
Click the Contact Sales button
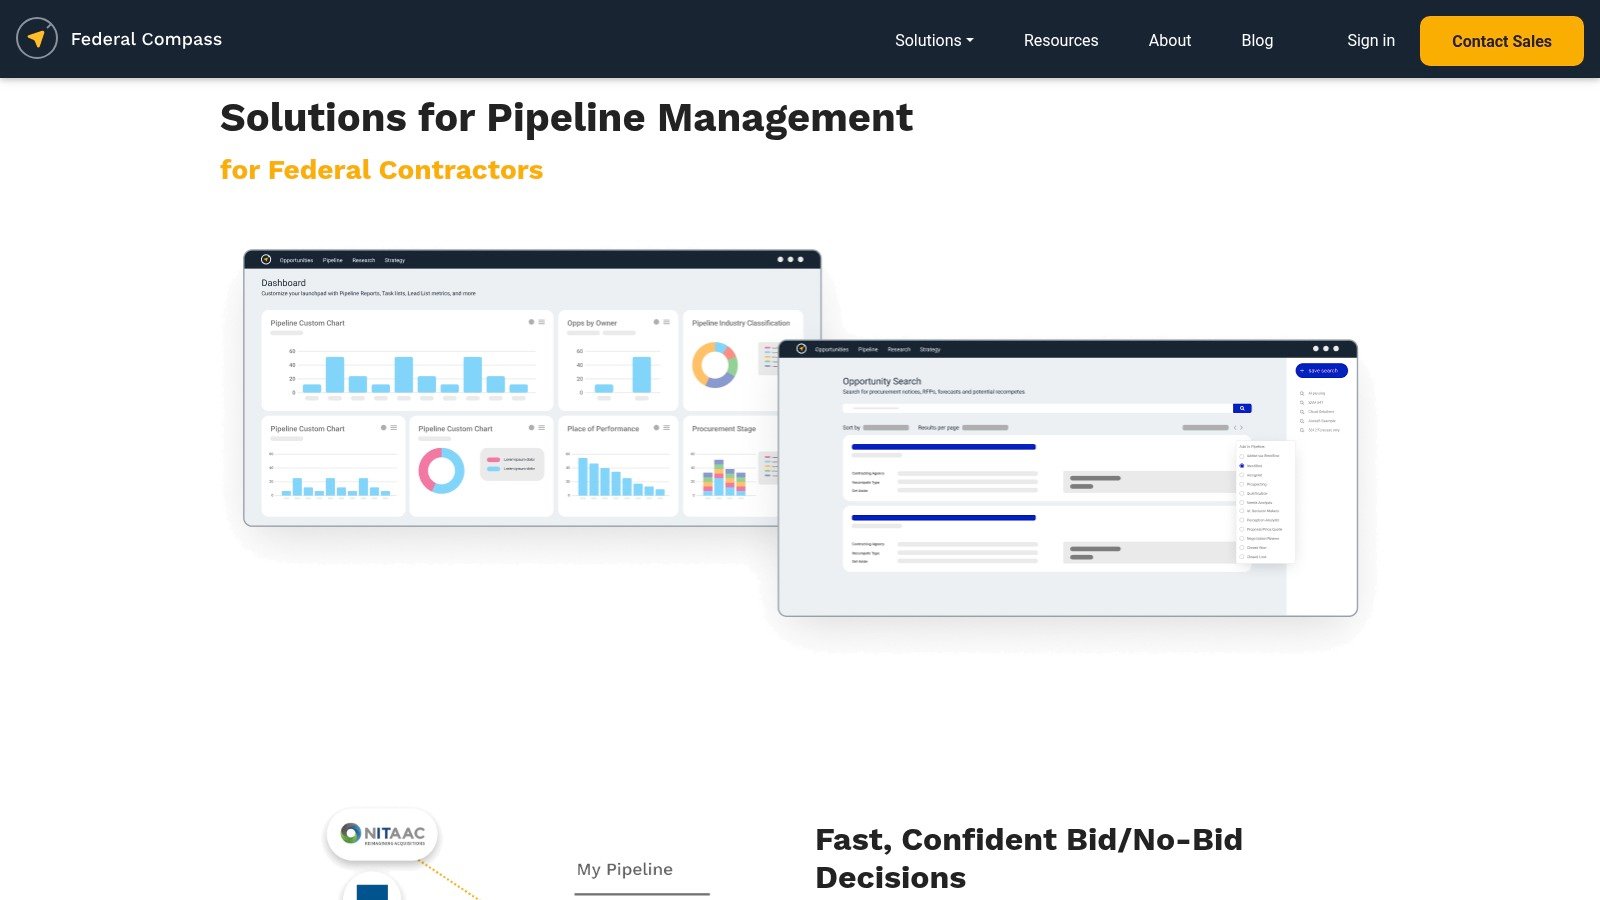point(1502,41)
